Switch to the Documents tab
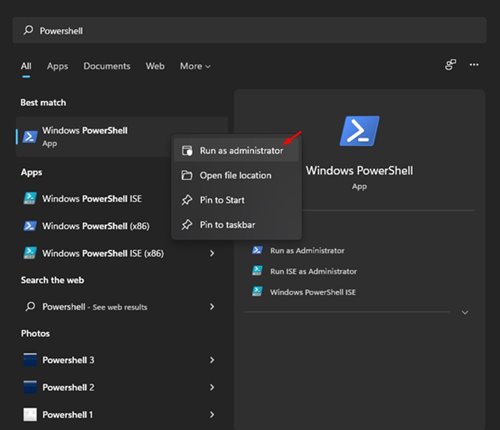 [107, 66]
